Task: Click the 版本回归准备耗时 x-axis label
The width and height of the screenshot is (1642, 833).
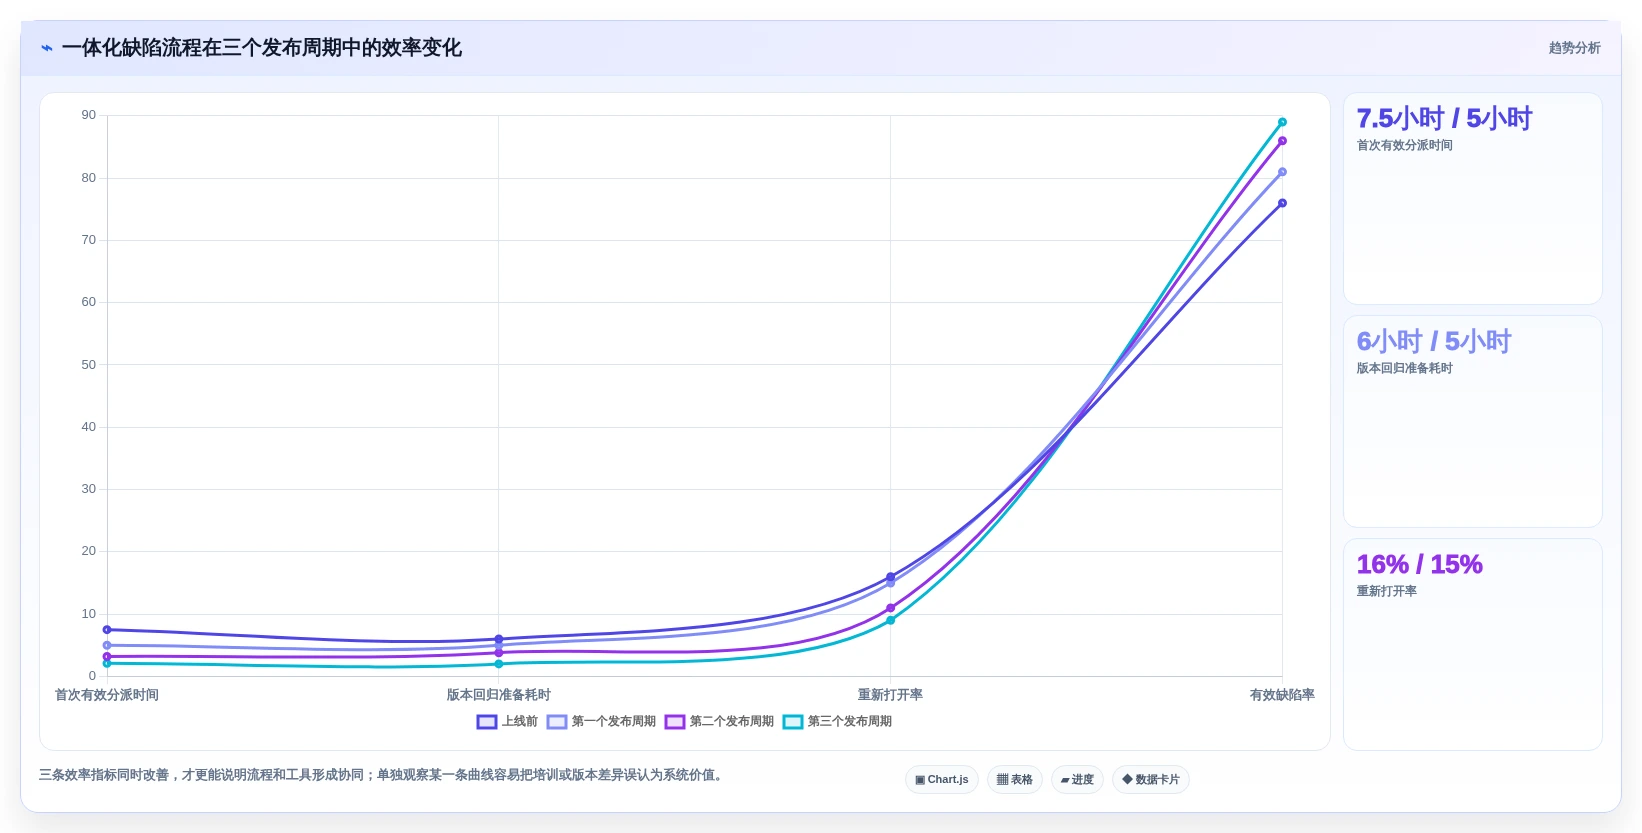Action: click(x=499, y=695)
